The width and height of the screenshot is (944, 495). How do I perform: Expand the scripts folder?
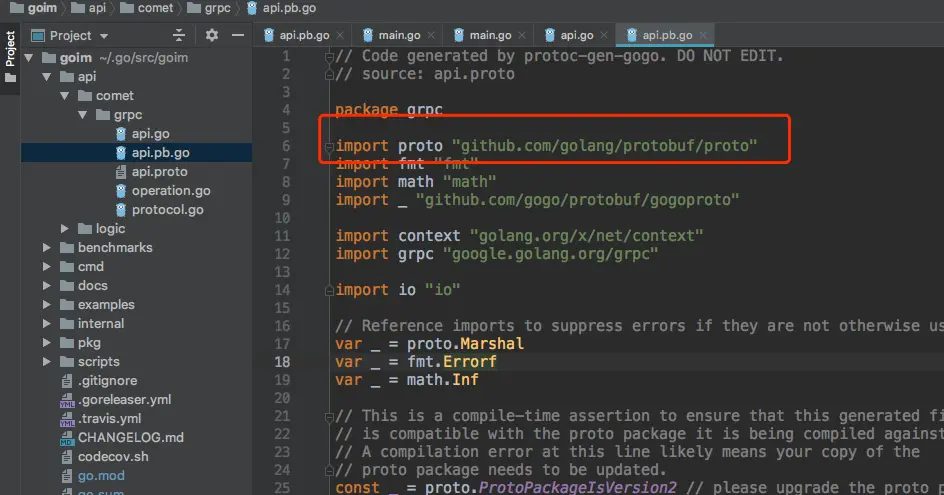pos(46,361)
